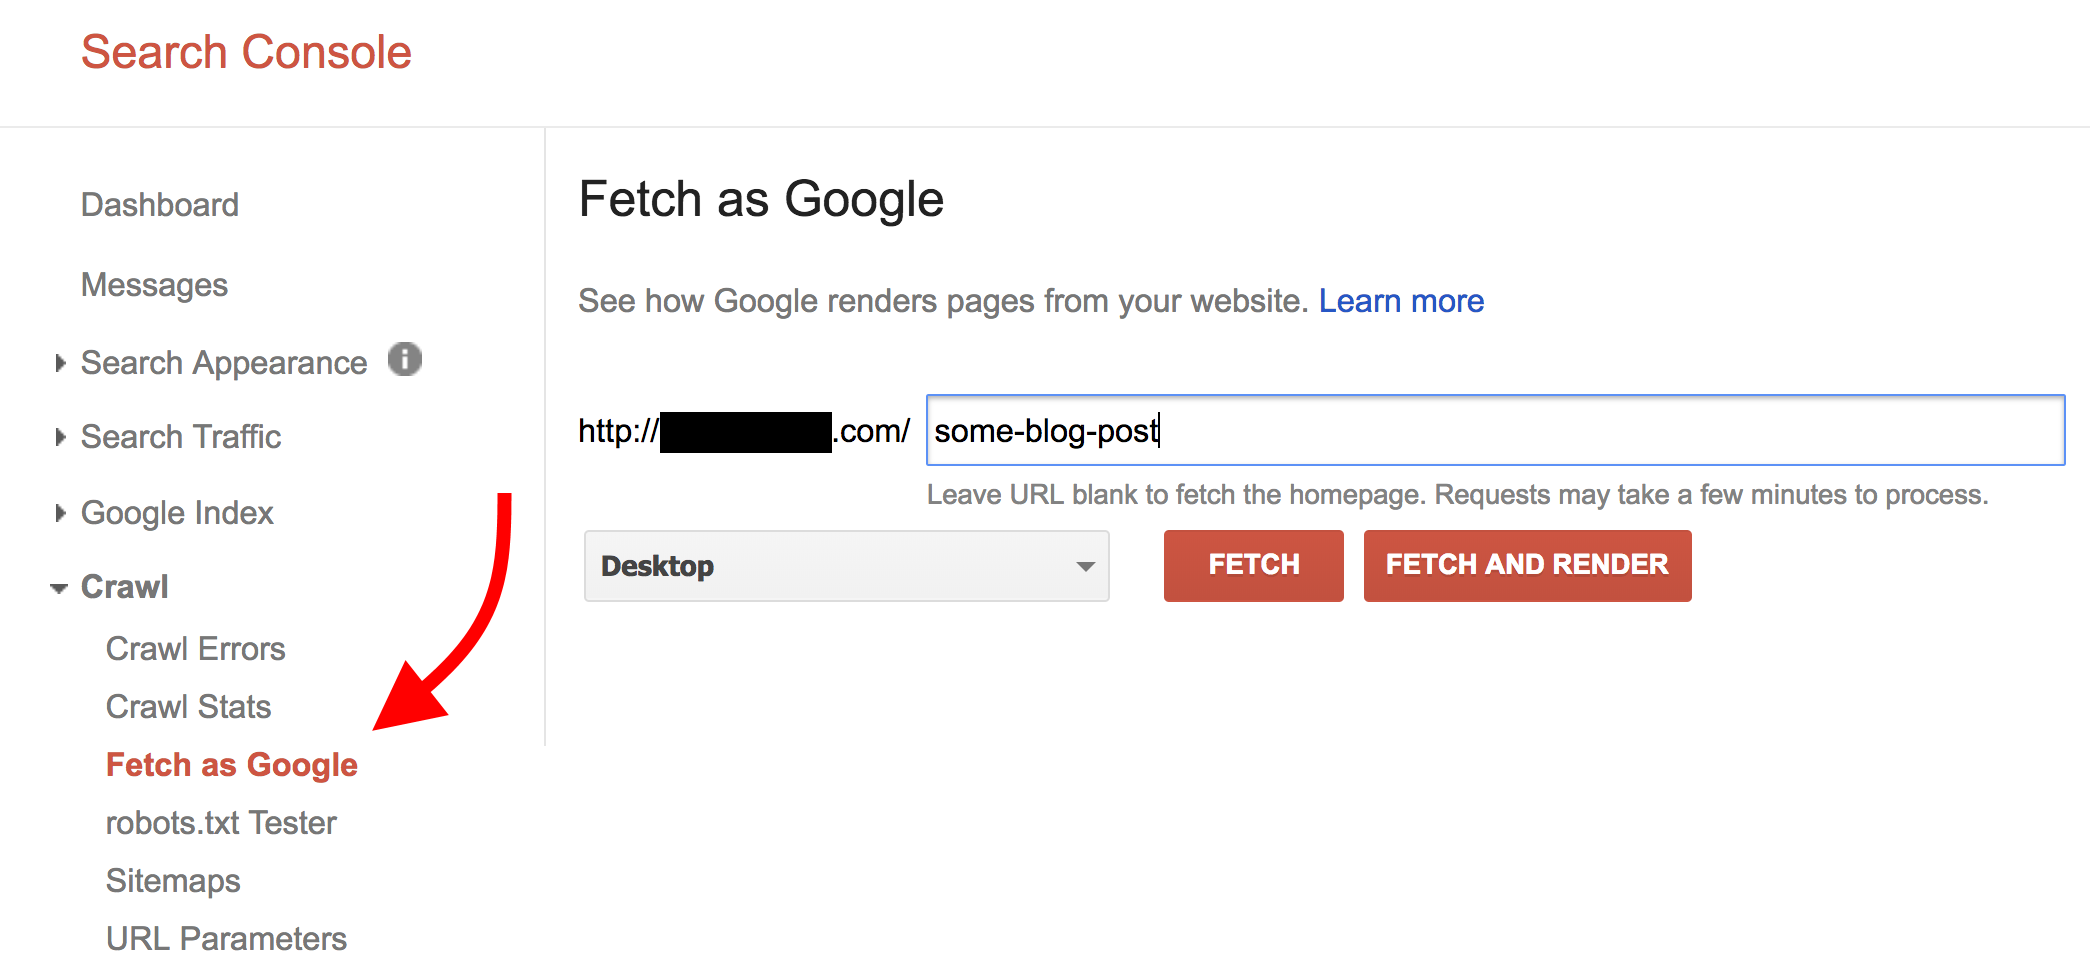Open the Learn more link
2090x972 pixels.
click(1401, 301)
